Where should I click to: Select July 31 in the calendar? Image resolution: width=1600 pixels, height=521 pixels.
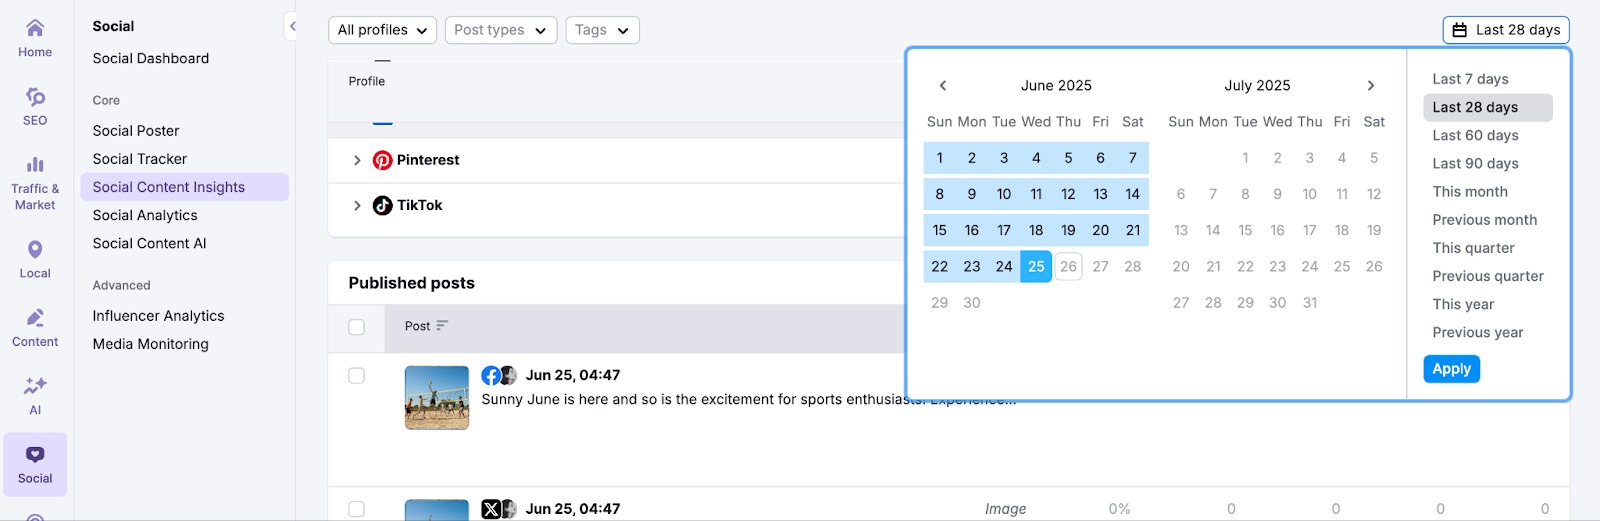tap(1310, 302)
